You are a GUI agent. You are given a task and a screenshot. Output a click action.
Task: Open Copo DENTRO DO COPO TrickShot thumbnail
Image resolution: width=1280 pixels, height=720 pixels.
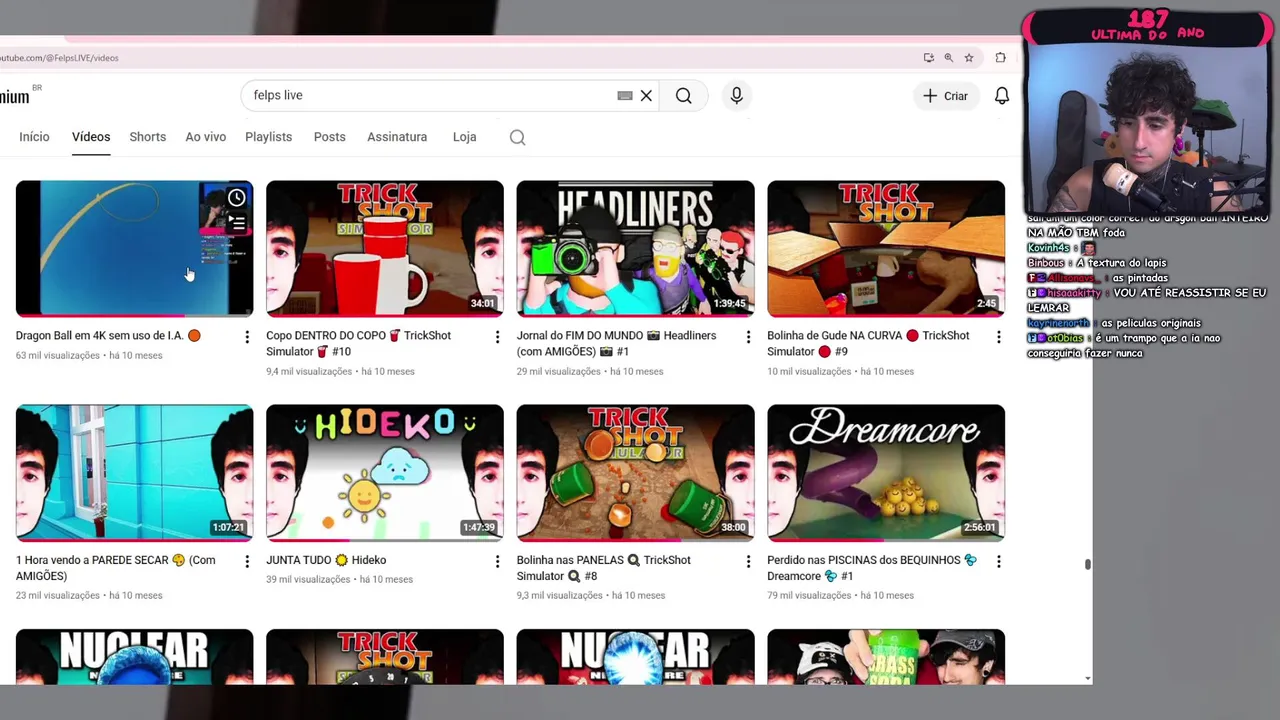pos(385,248)
